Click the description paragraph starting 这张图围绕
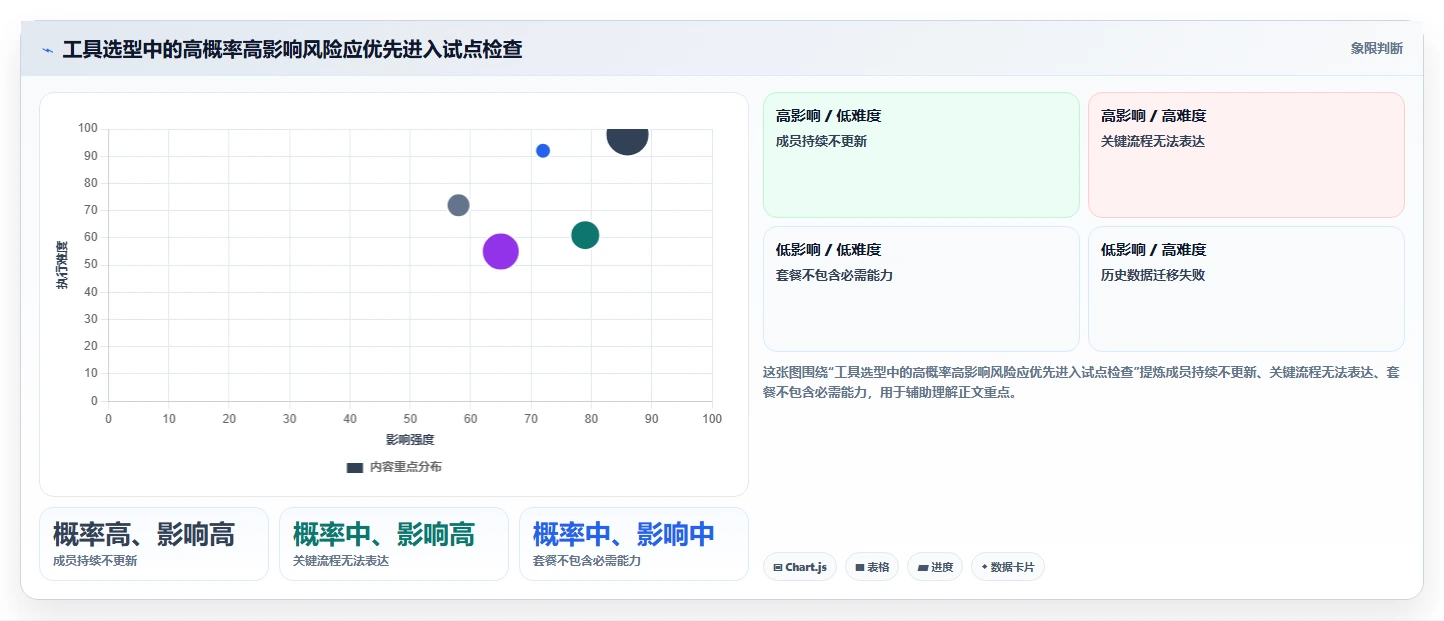1444x621 pixels. pyautogui.click(x=1081, y=382)
